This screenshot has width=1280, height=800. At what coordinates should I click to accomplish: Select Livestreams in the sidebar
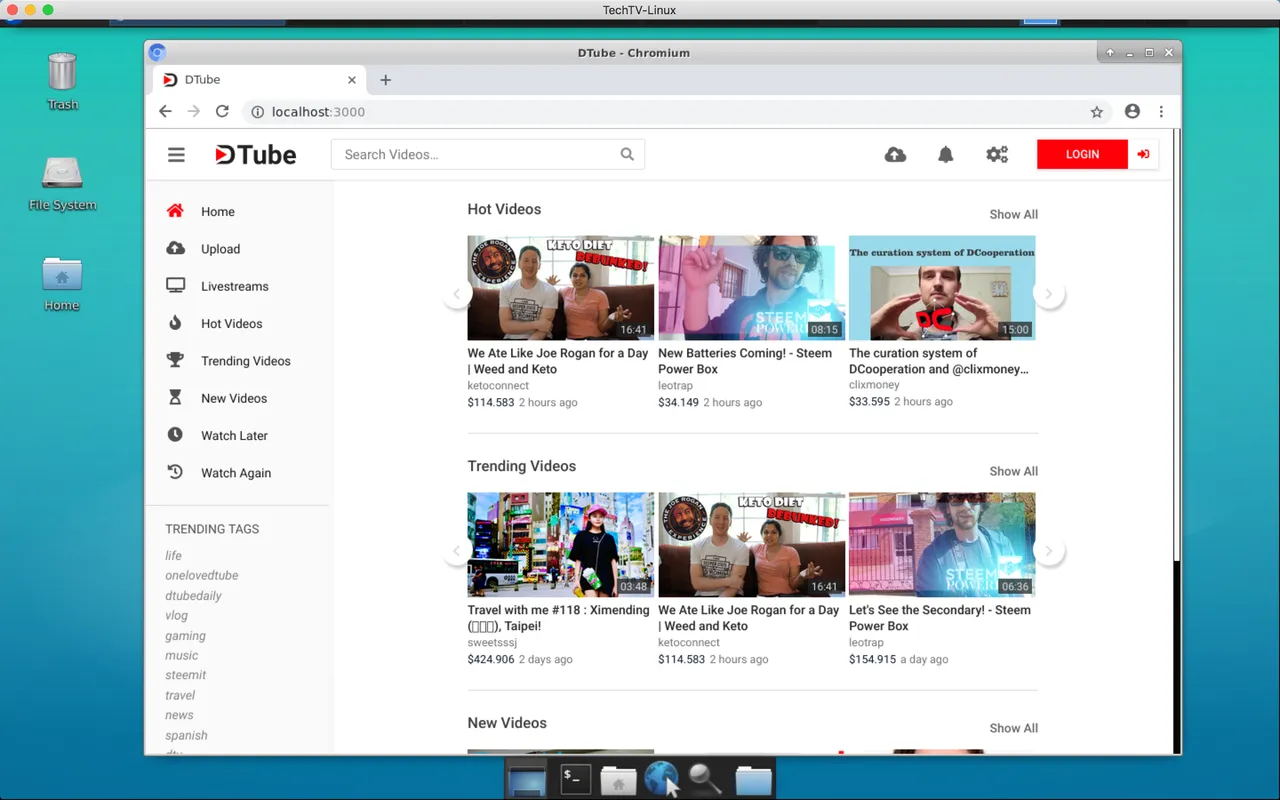click(x=235, y=286)
